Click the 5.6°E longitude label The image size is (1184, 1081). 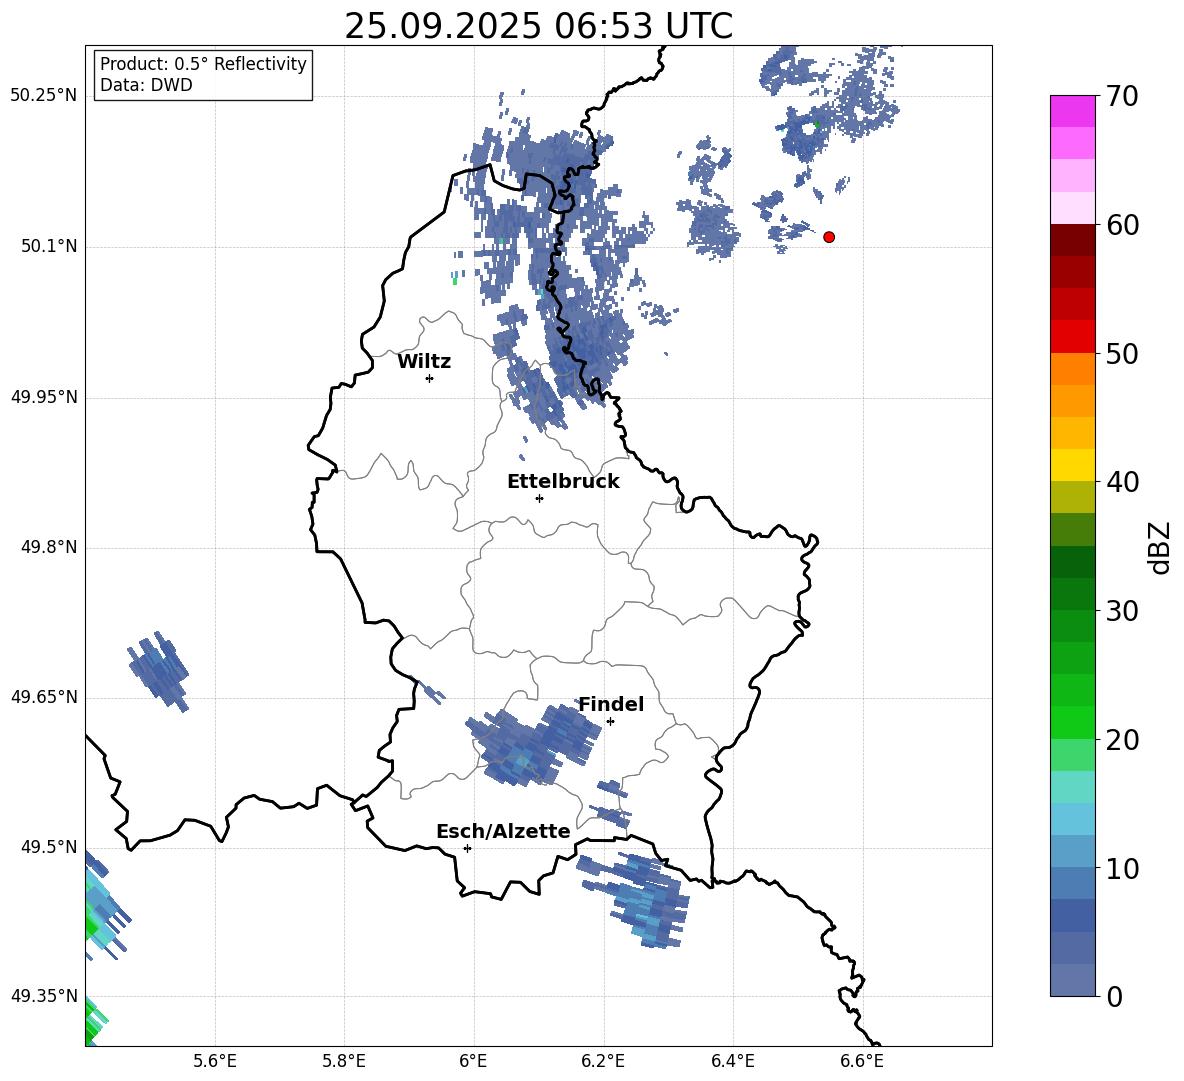point(214,1061)
